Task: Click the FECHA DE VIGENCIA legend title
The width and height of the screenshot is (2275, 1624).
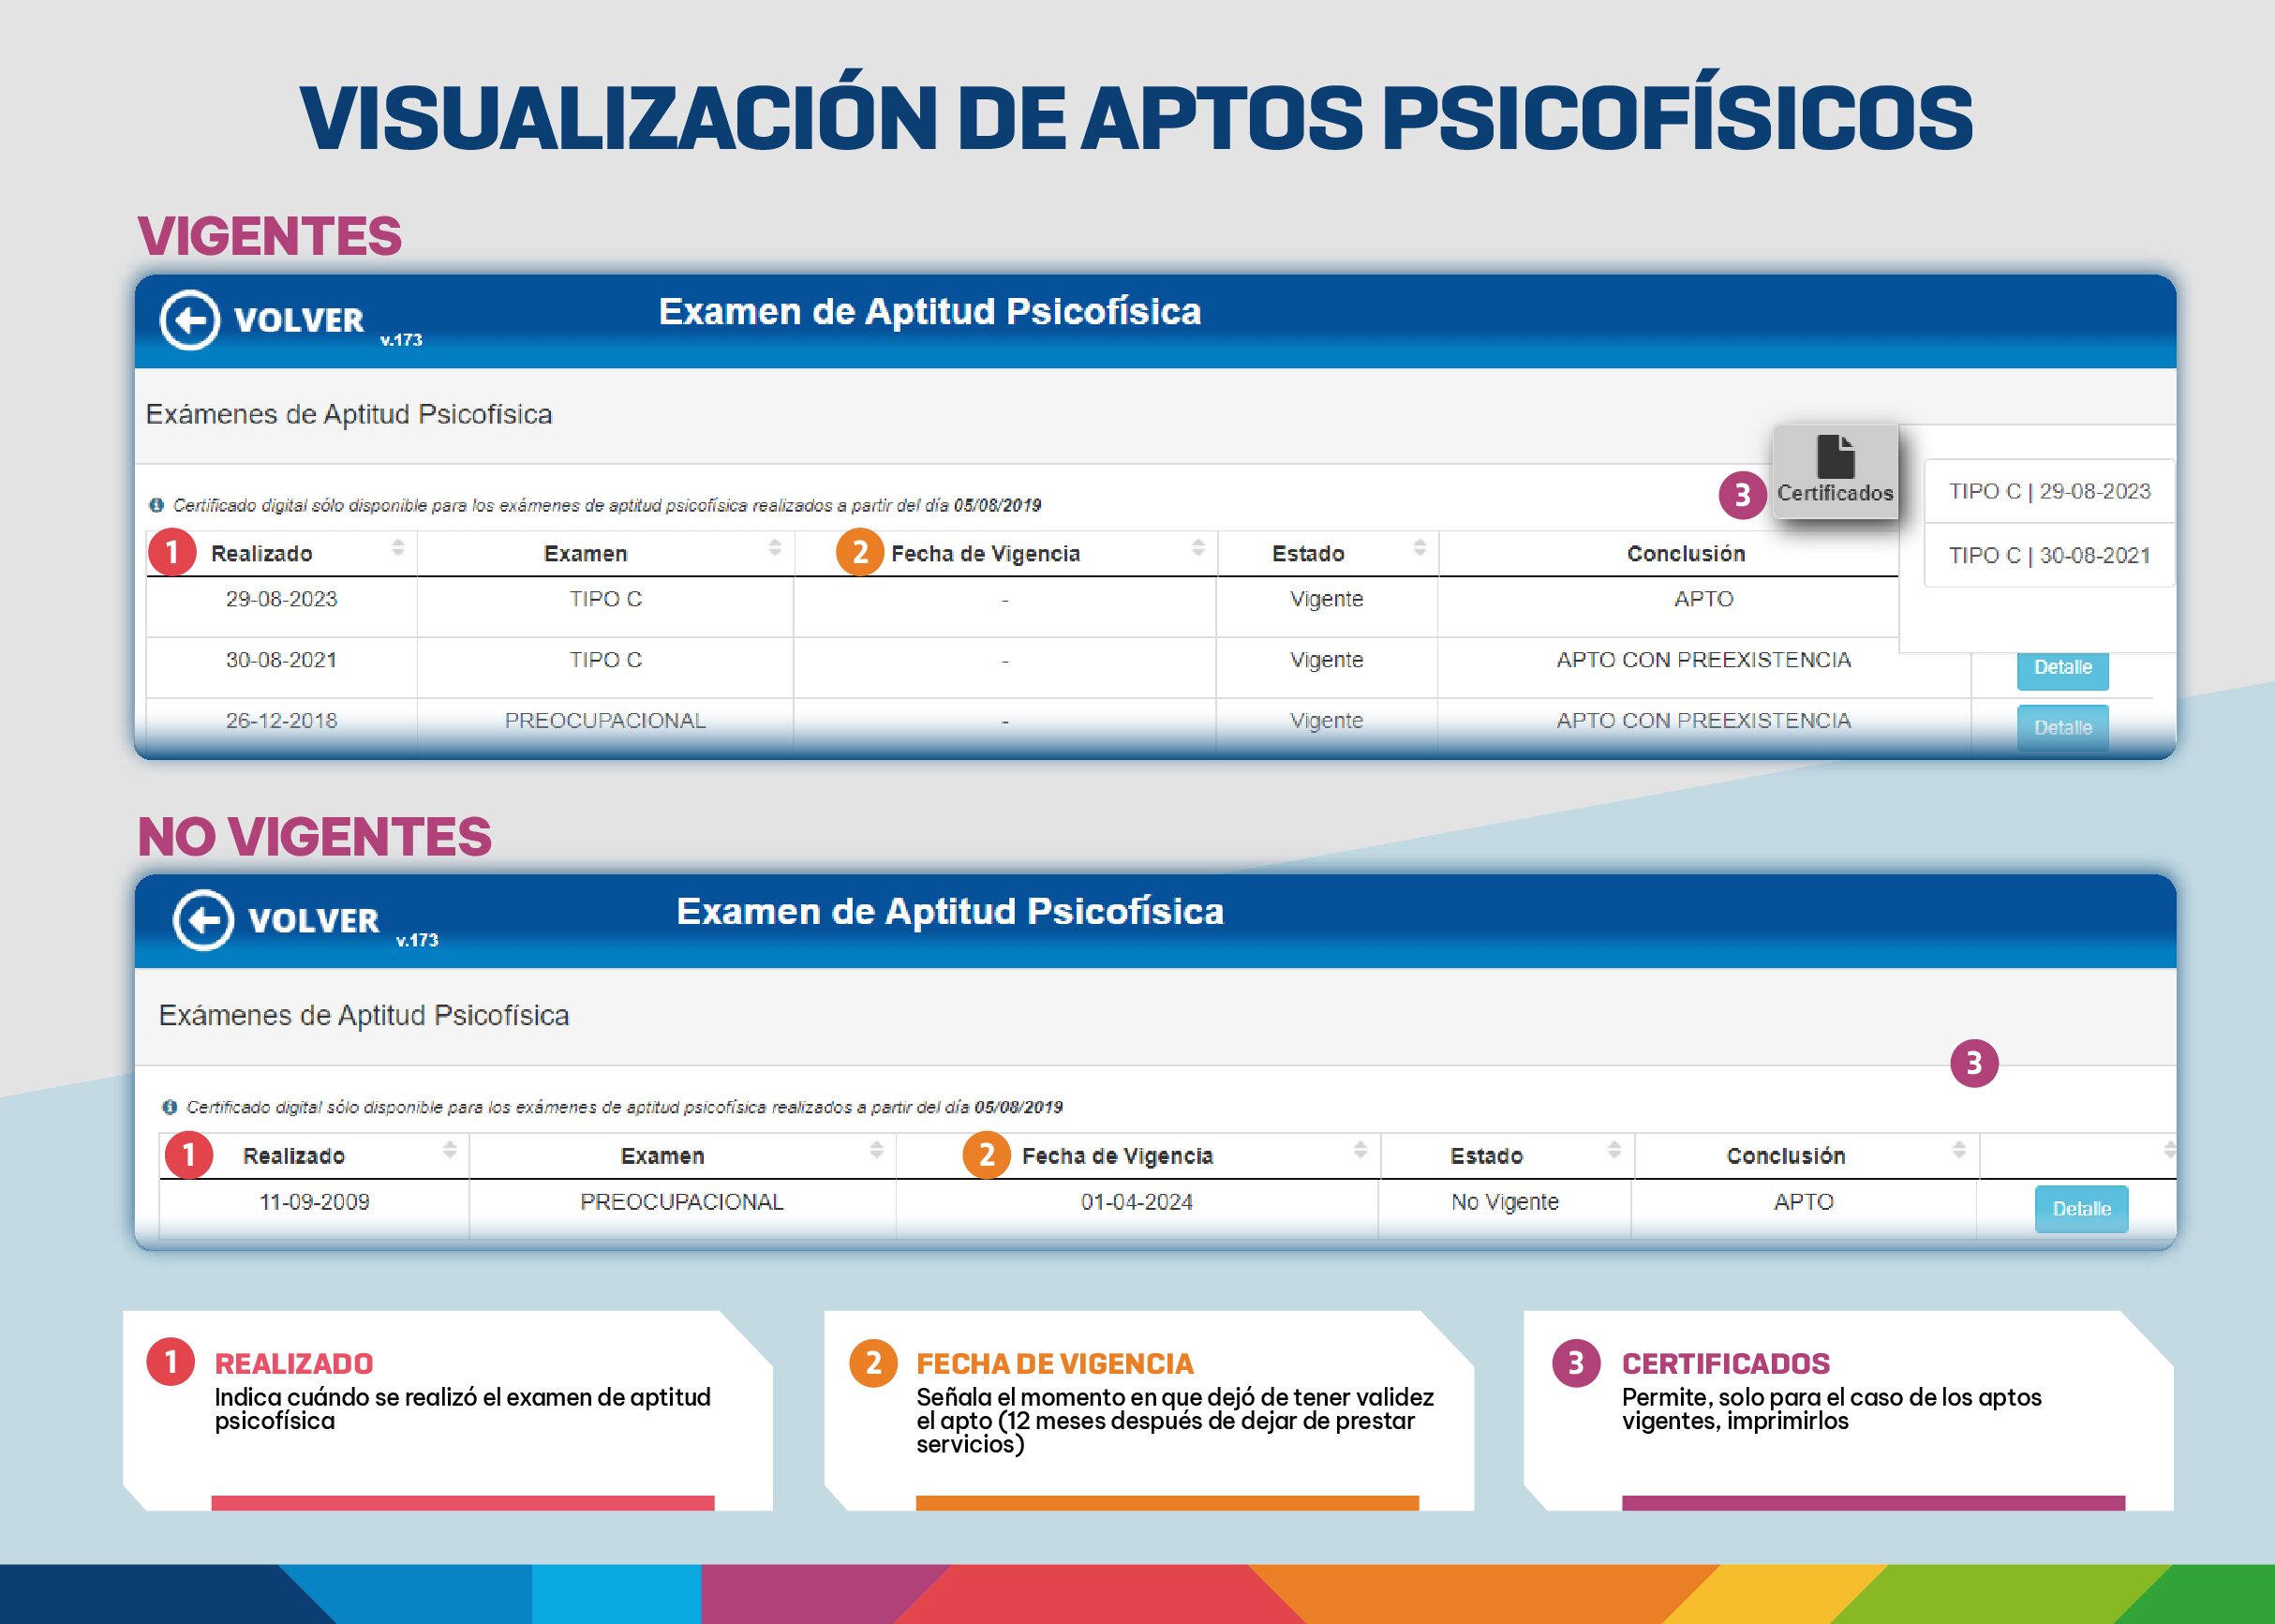Action: coord(1055,1364)
